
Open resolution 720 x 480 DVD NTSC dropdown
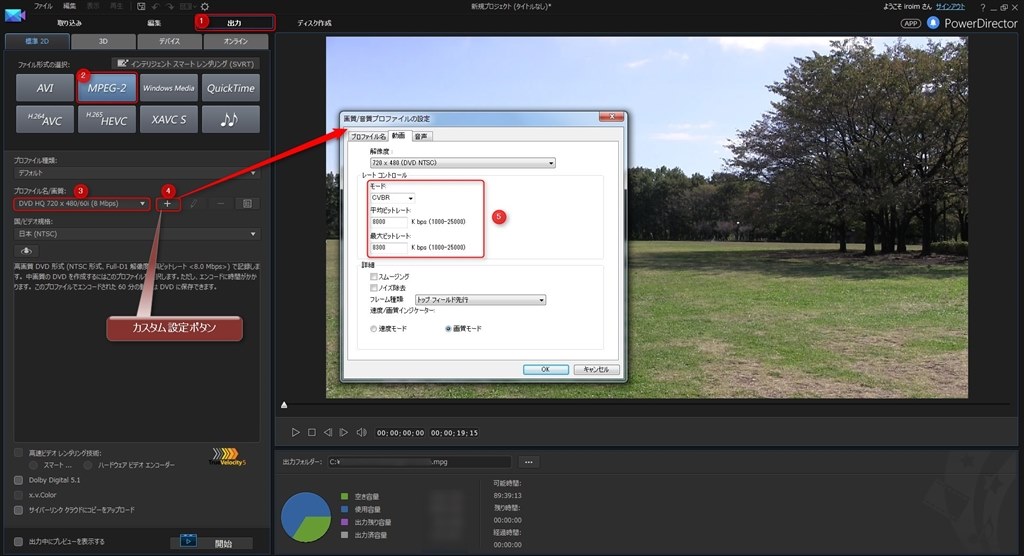[x=462, y=163]
